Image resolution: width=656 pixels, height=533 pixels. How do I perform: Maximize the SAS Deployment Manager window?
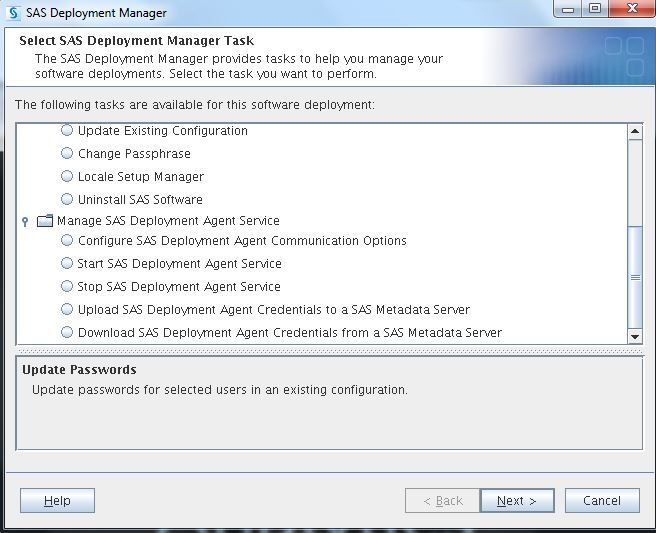pyautogui.click(x=595, y=11)
